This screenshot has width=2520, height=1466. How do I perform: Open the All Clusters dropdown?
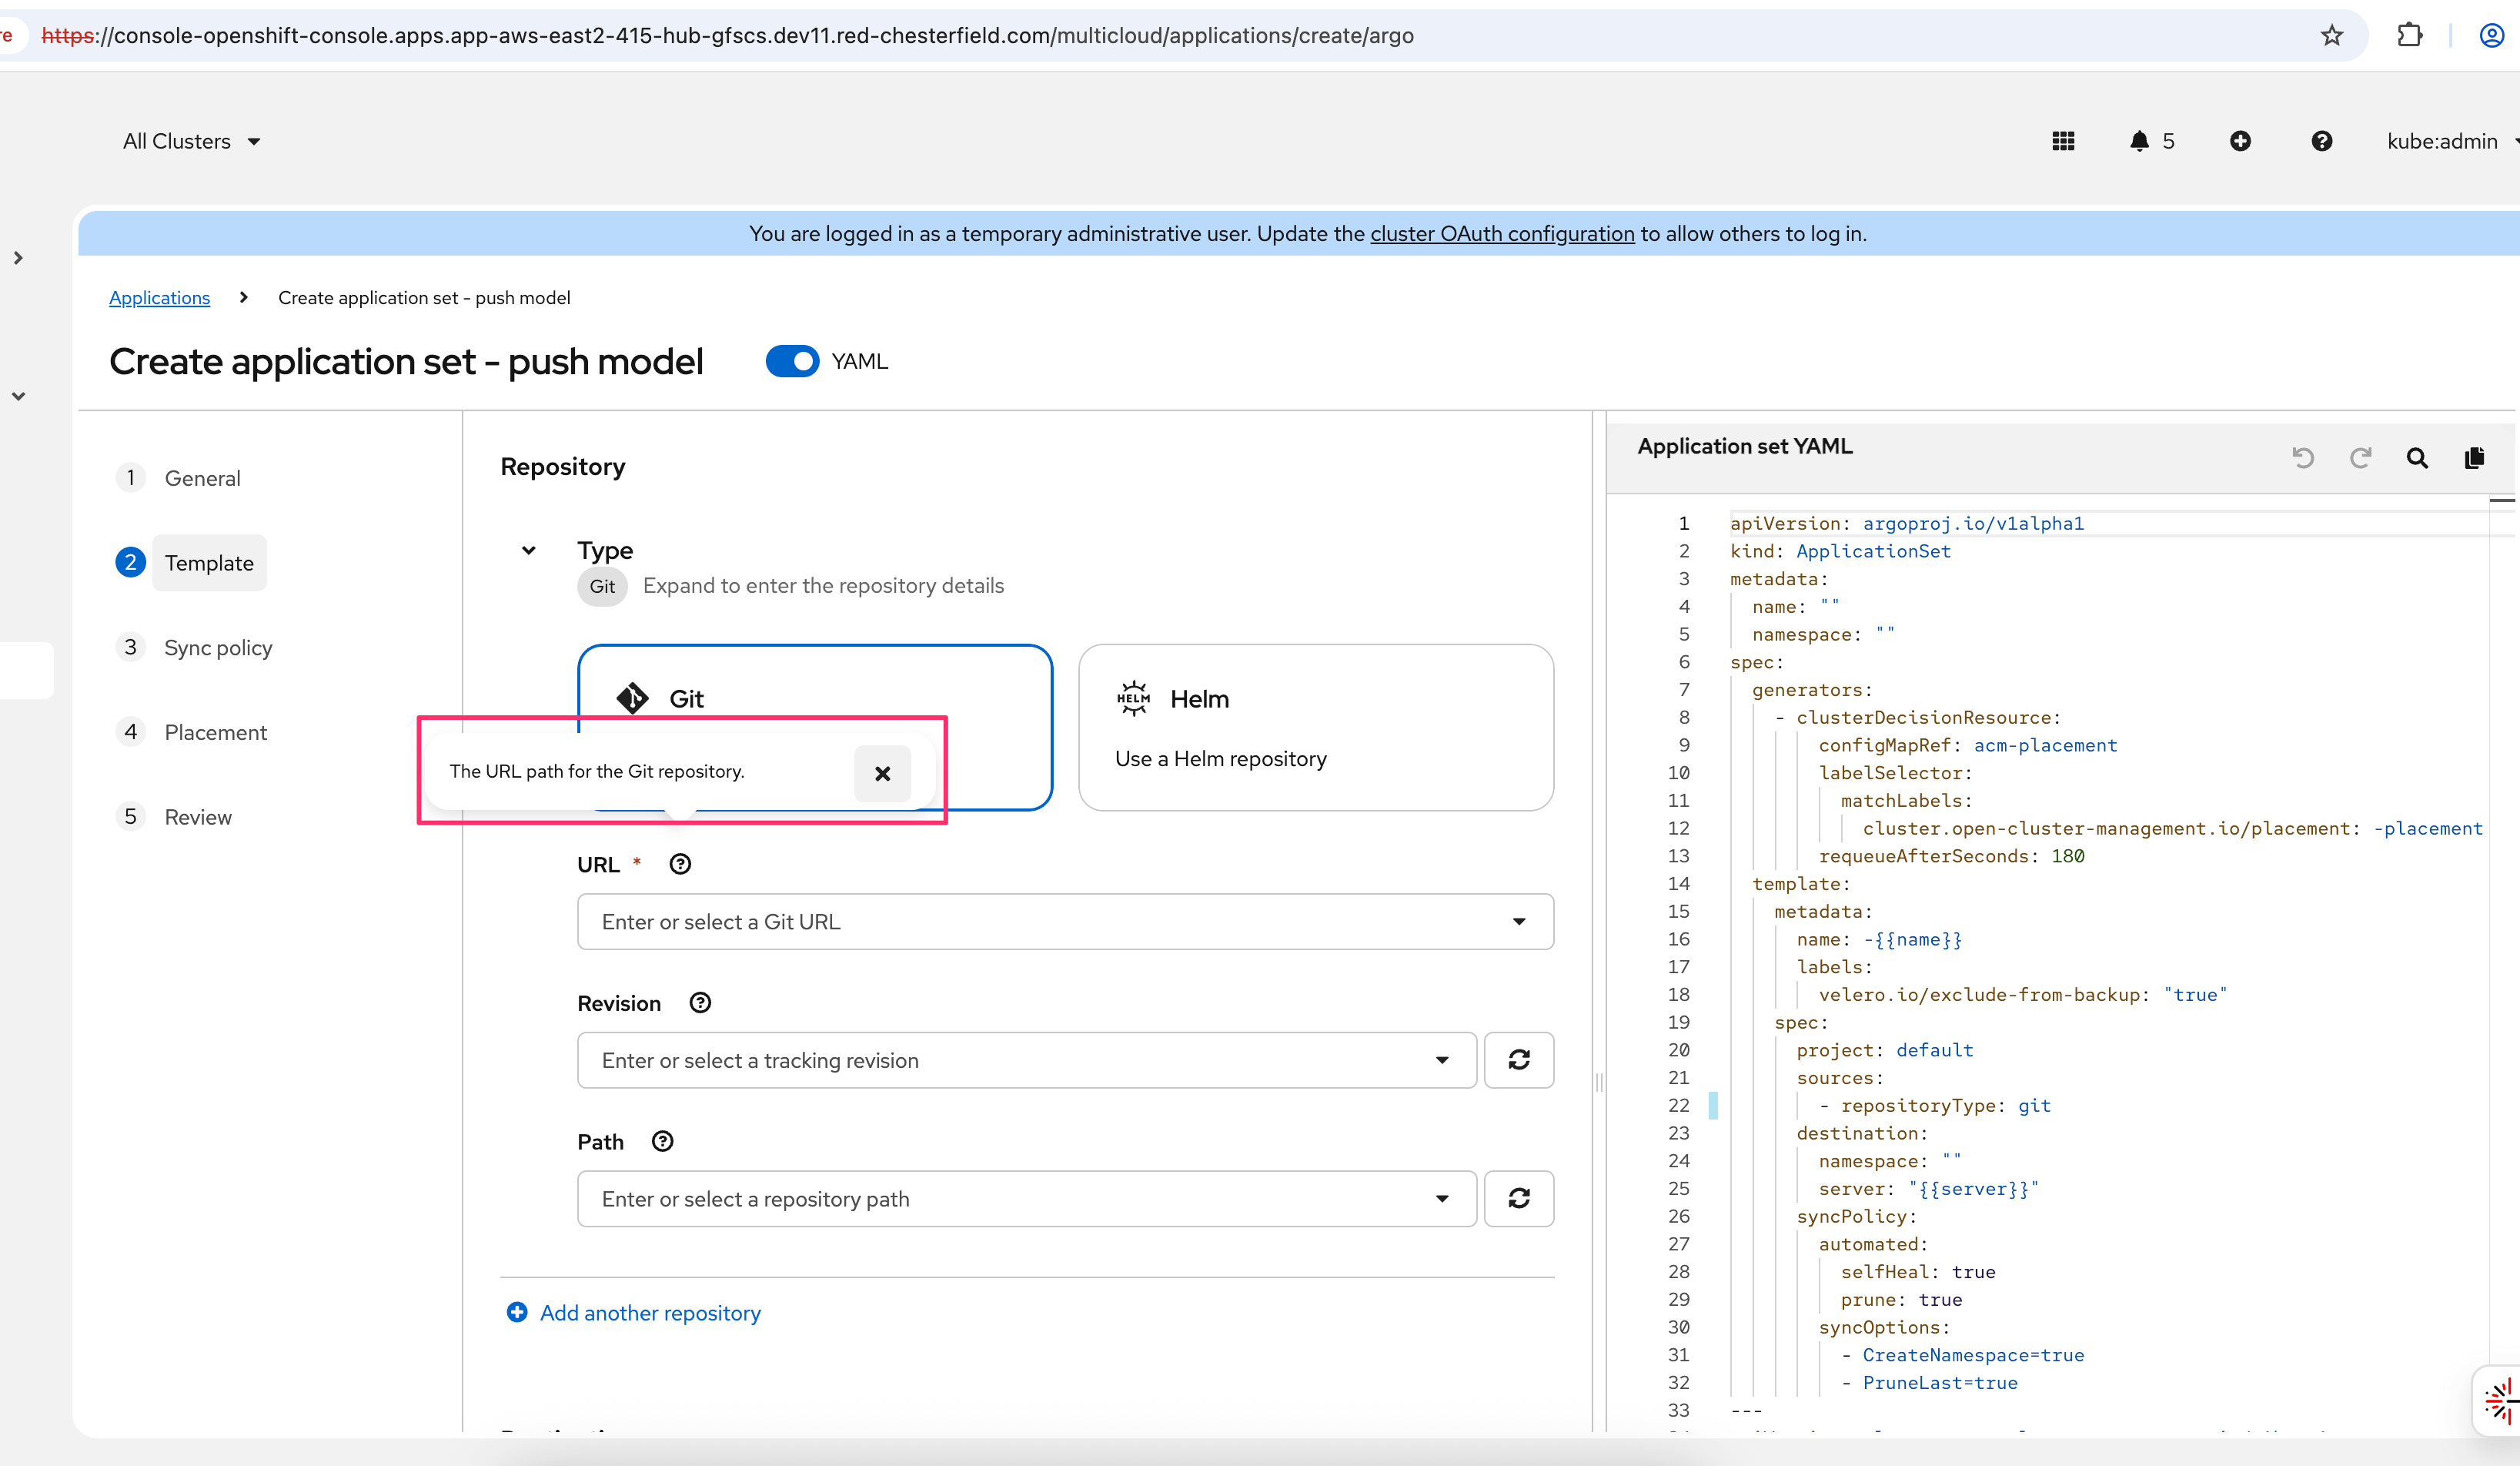(x=191, y=141)
